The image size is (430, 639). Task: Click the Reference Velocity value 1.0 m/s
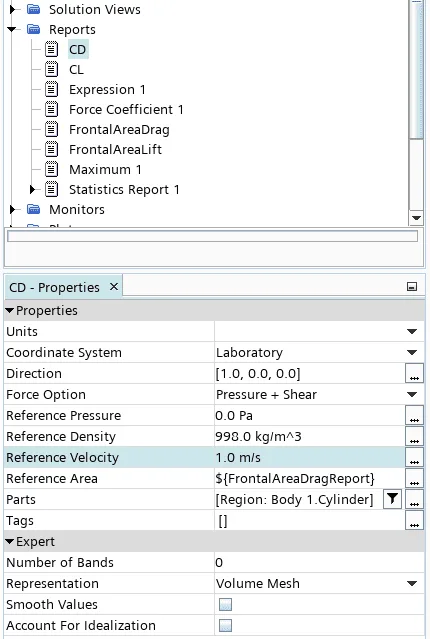click(x=238, y=457)
